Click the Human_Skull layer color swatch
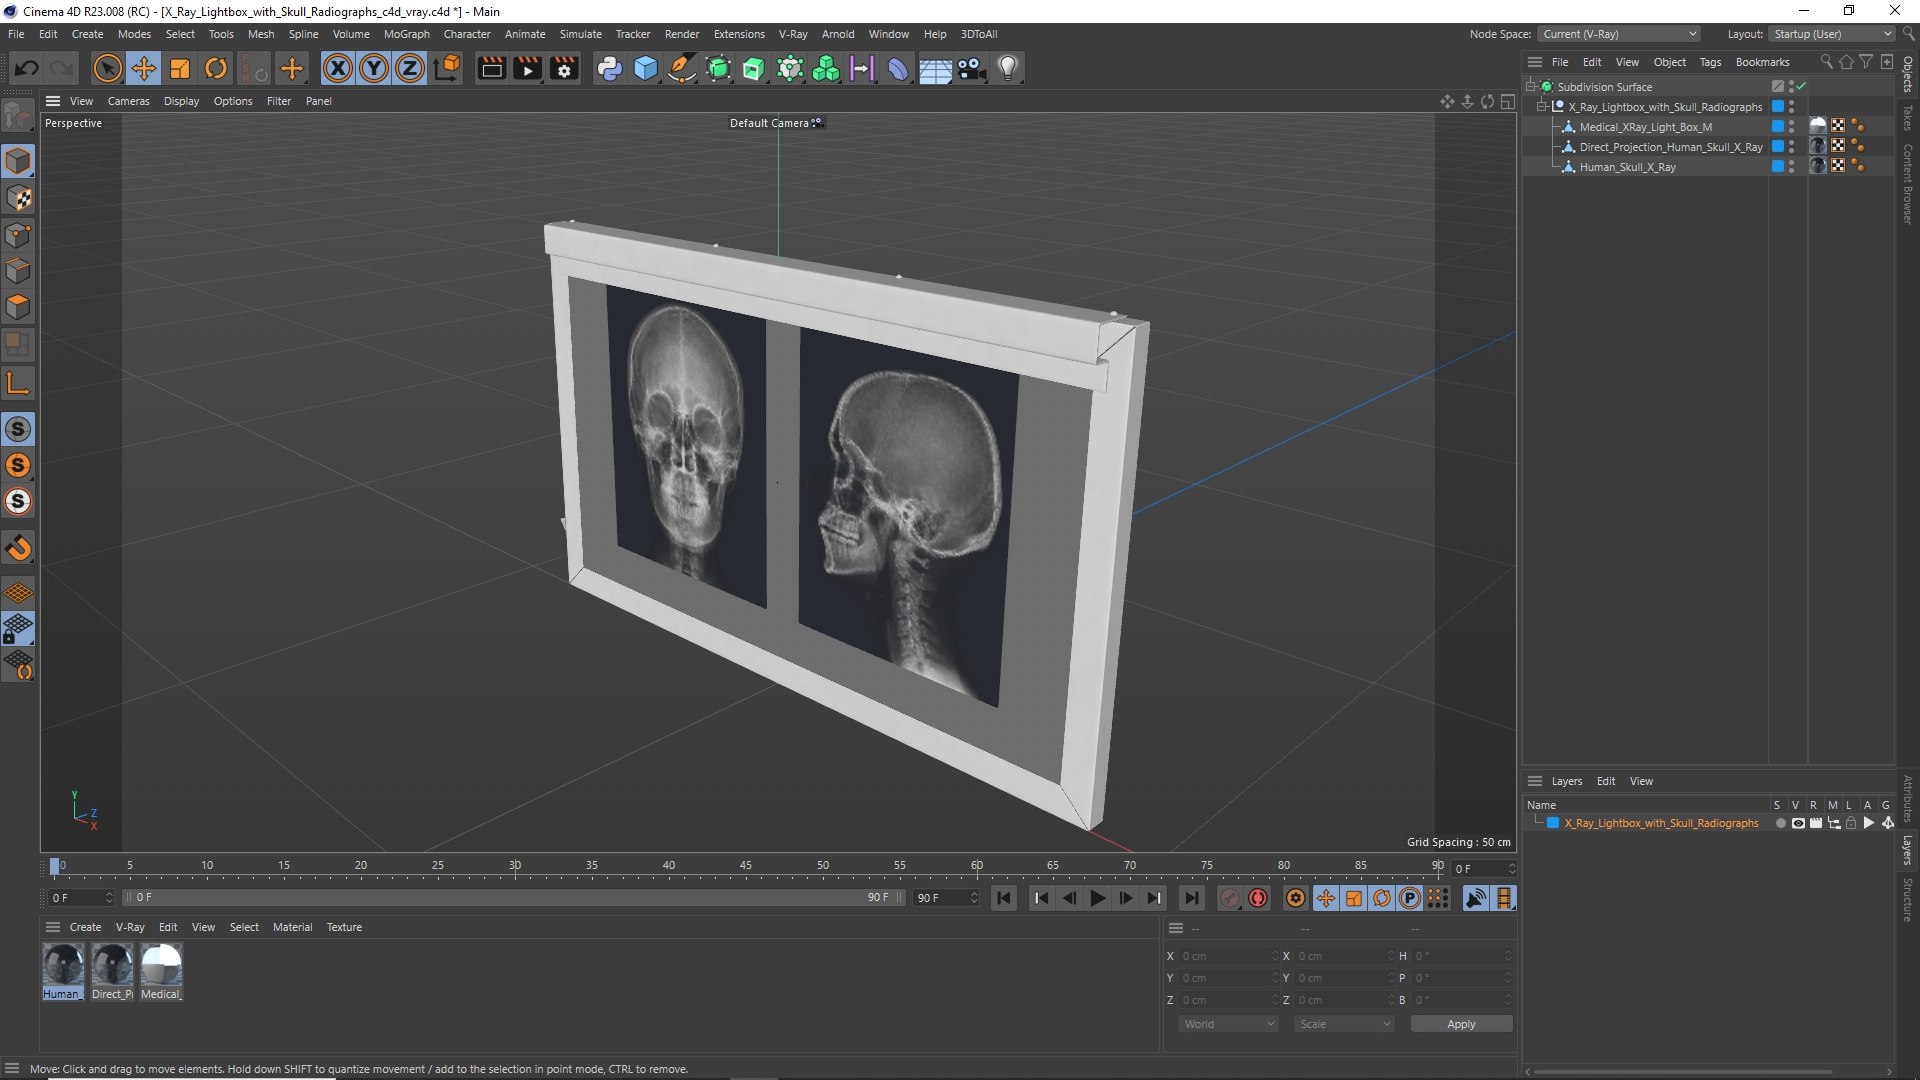The width and height of the screenshot is (1920, 1080). [1778, 167]
